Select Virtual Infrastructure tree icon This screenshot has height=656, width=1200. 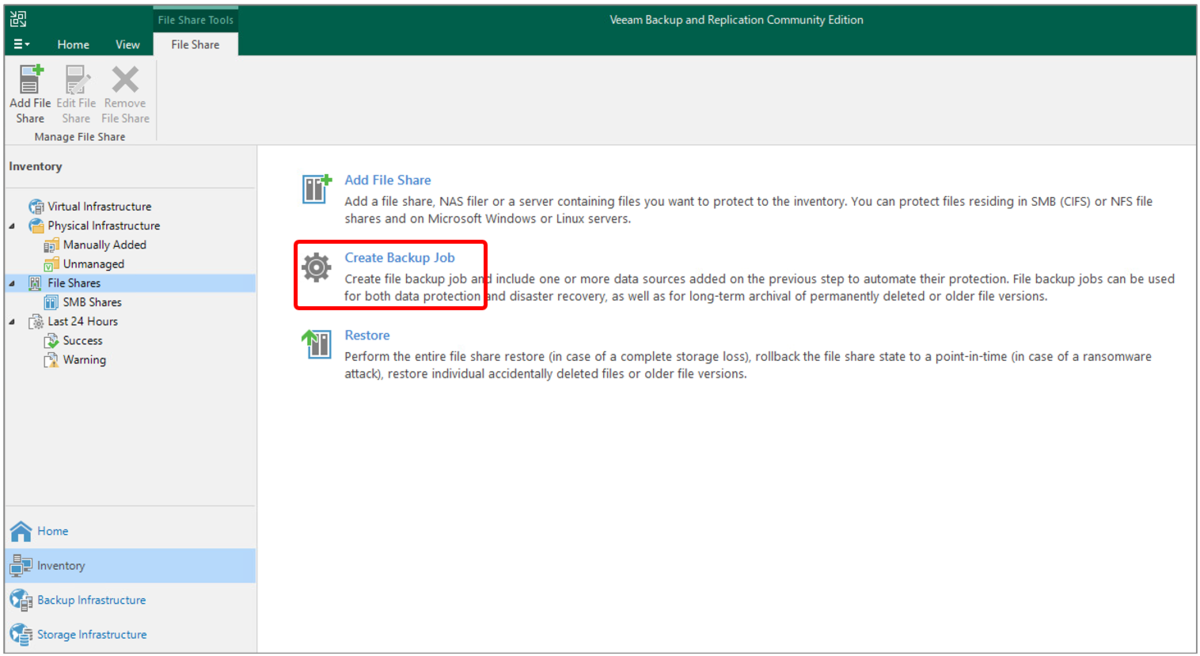[x=36, y=207]
